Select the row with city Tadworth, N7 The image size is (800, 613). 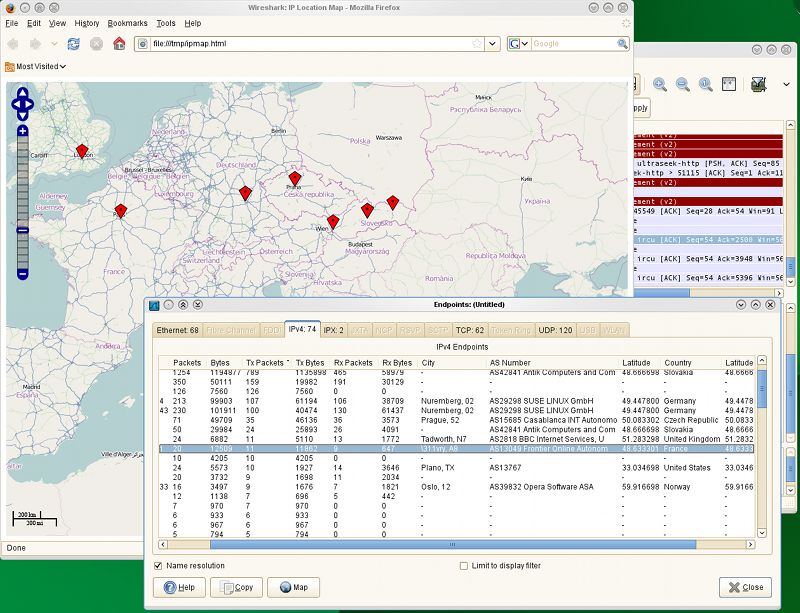coord(457,439)
